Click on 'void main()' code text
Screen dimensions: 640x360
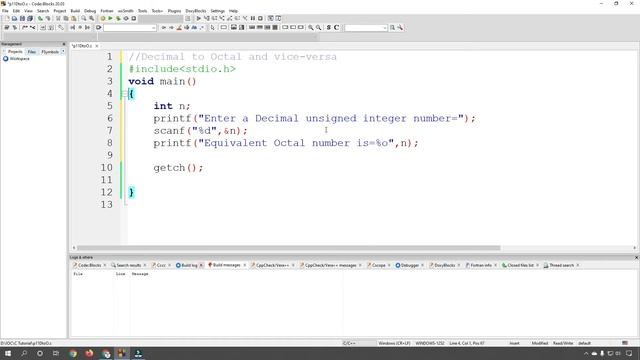click(x=162, y=81)
